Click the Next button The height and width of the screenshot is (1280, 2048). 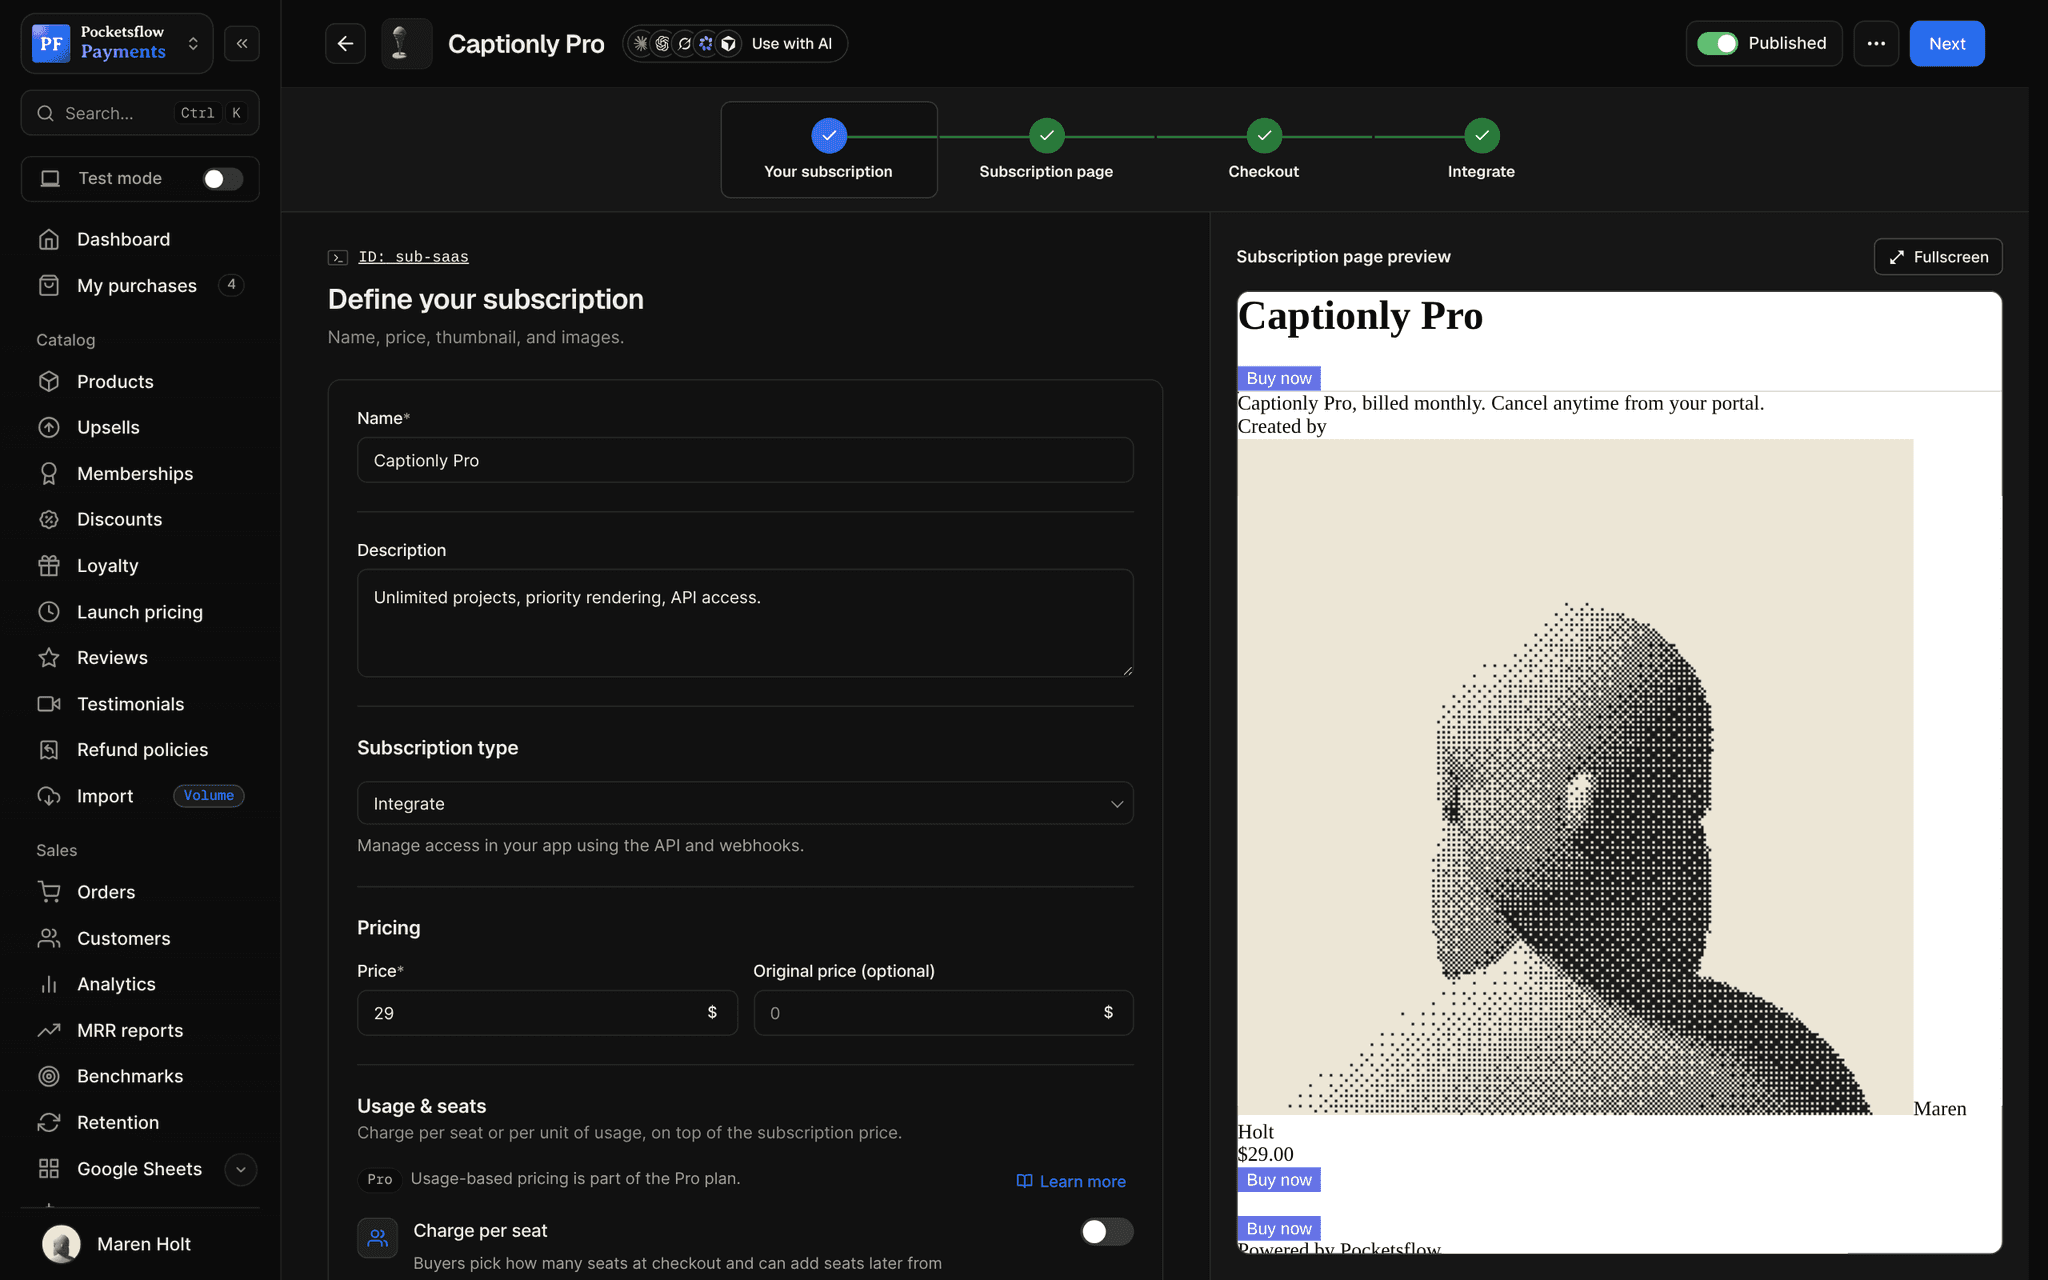(x=1947, y=44)
